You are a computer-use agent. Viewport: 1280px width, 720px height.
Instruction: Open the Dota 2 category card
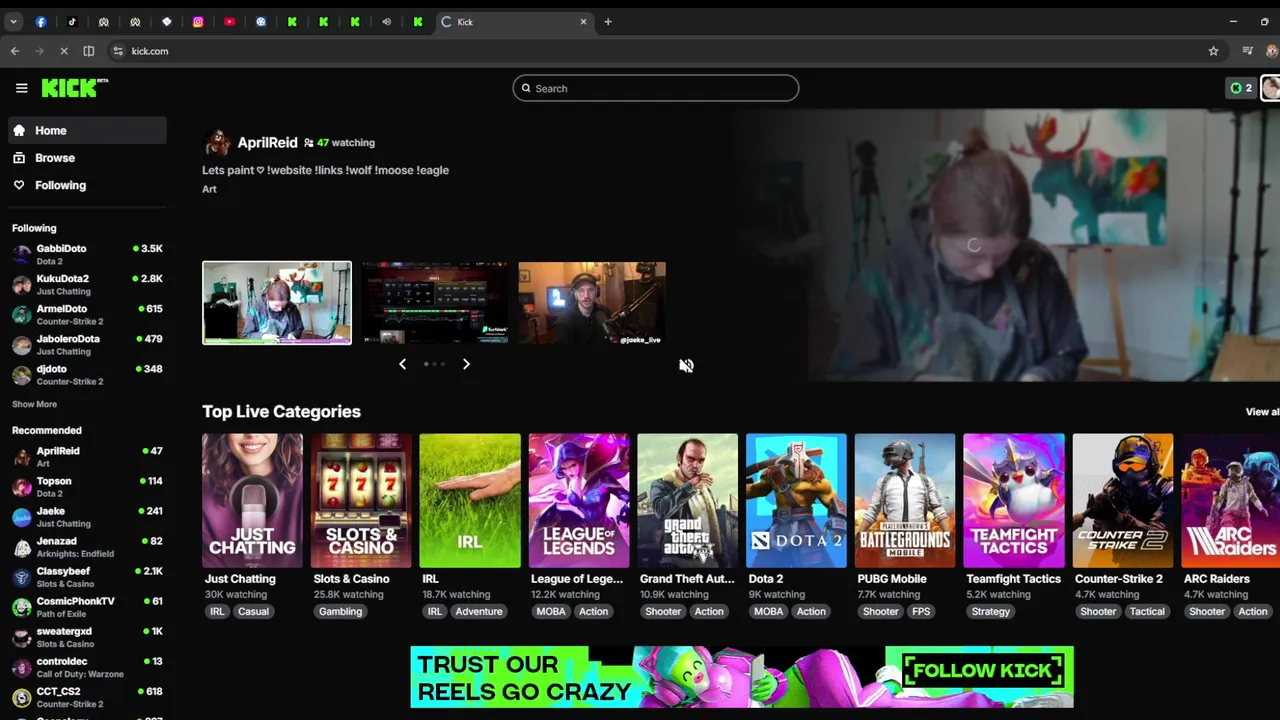pos(796,500)
